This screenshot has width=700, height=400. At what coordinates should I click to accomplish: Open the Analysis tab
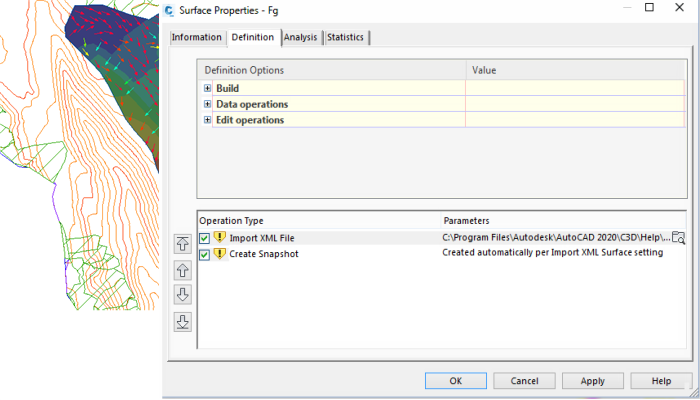point(300,38)
